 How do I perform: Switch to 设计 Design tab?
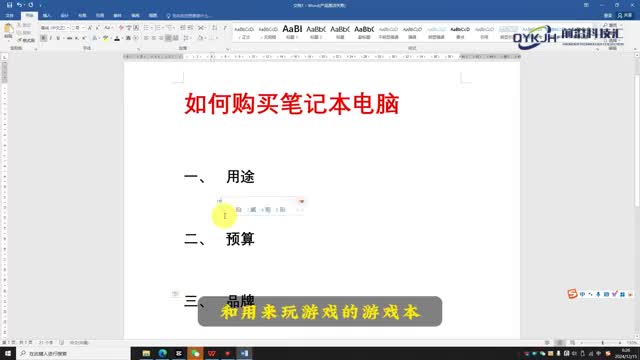click(64, 16)
